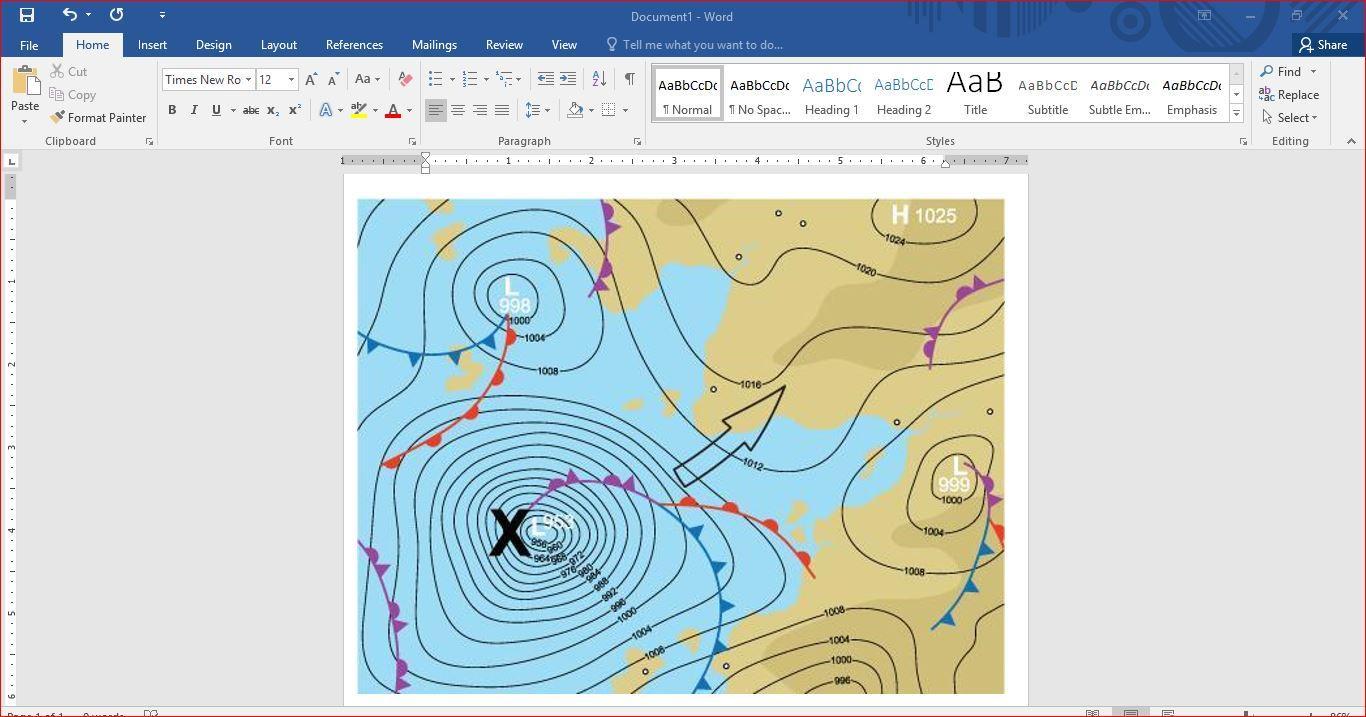Switch to the View tab
Viewport: 1366px width, 717px height.
pyautogui.click(x=564, y=45)
